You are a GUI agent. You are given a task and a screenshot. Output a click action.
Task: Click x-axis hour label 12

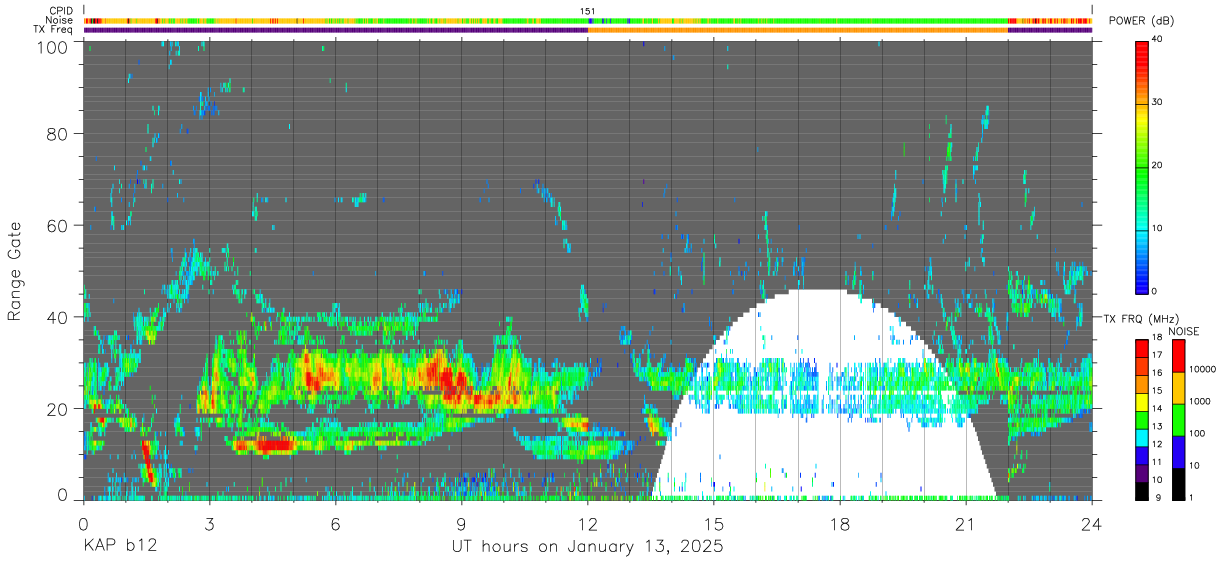click(x=588, y=524)
